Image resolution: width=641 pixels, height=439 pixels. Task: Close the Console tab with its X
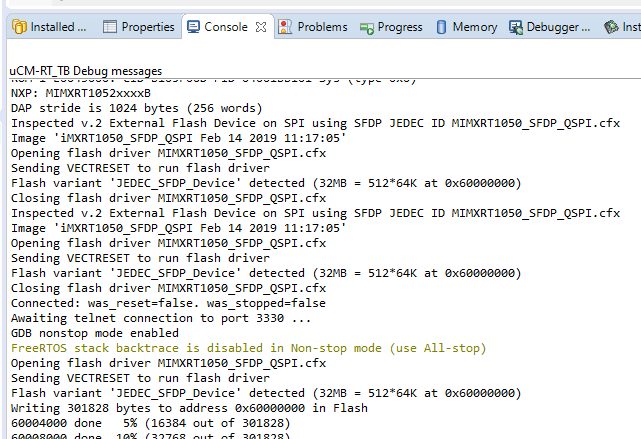(x=261, y=27)
